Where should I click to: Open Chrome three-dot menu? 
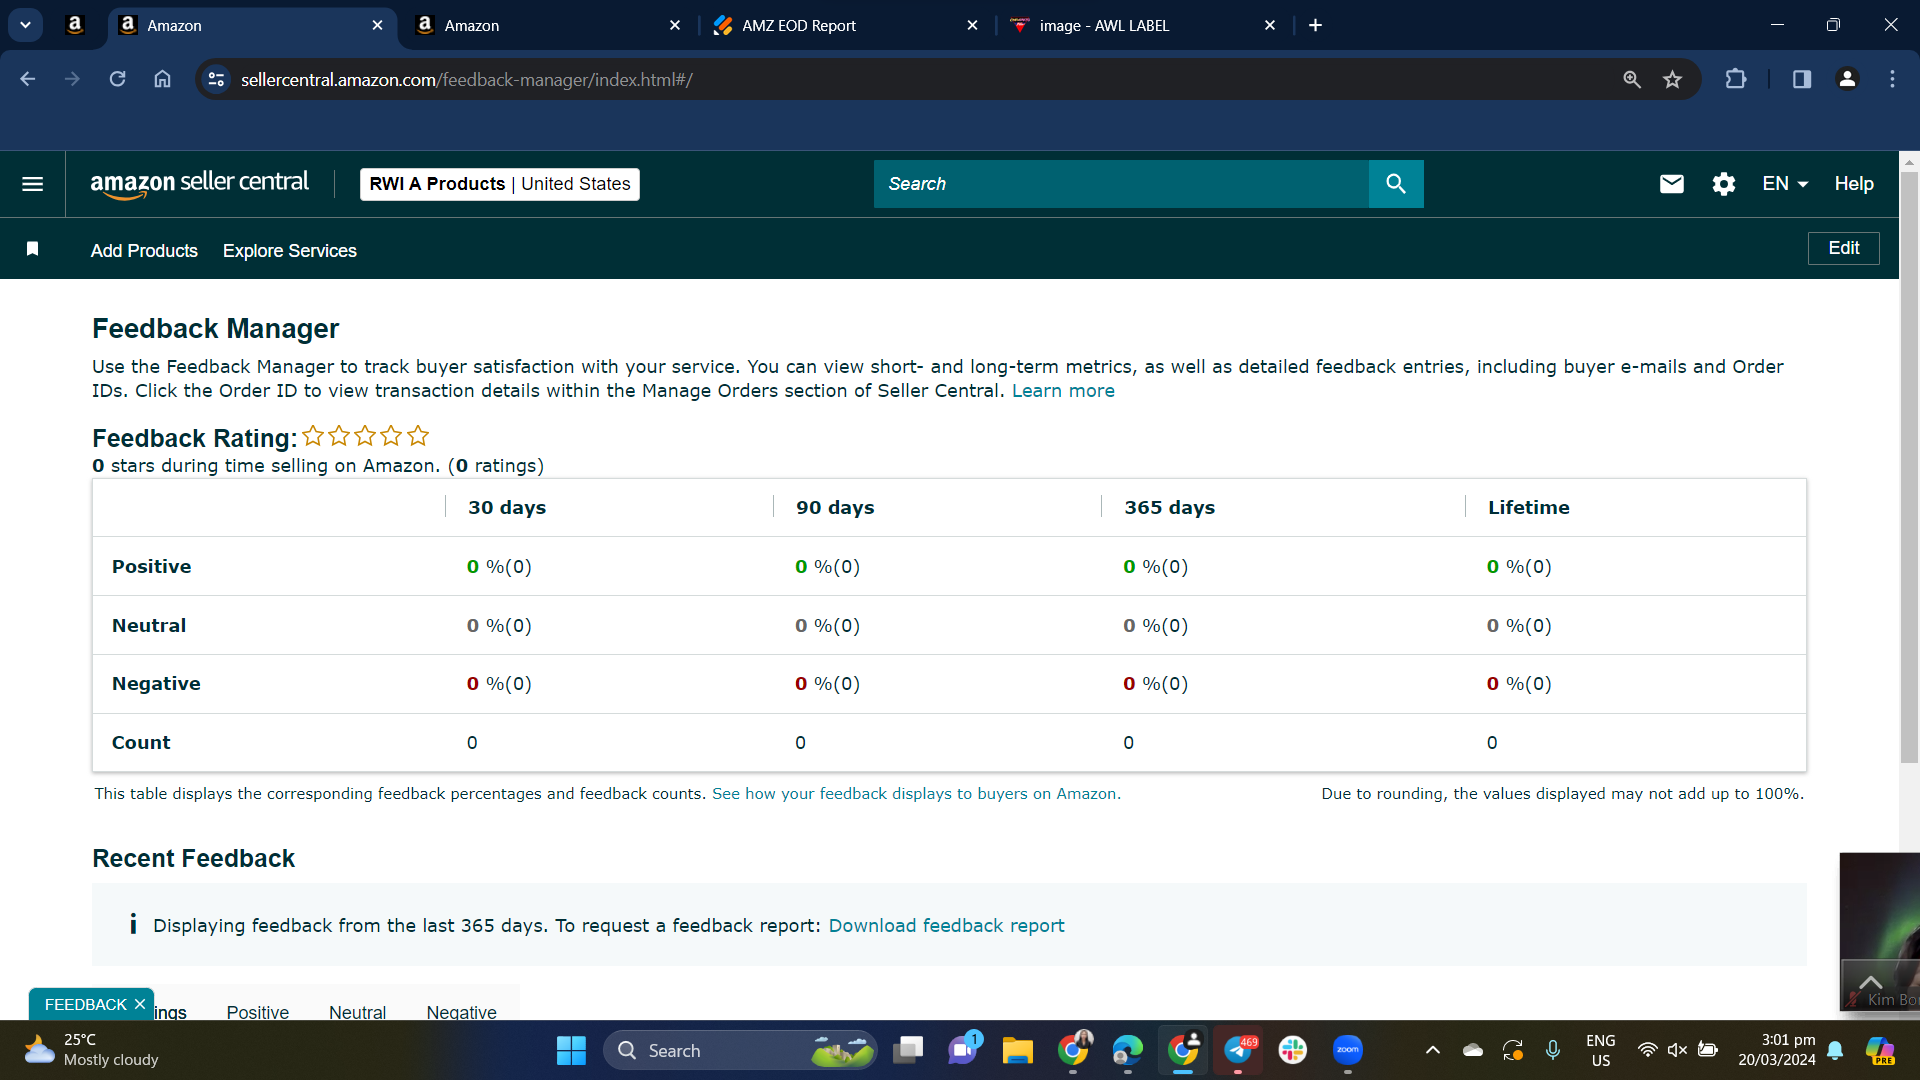coord(1892,79)
